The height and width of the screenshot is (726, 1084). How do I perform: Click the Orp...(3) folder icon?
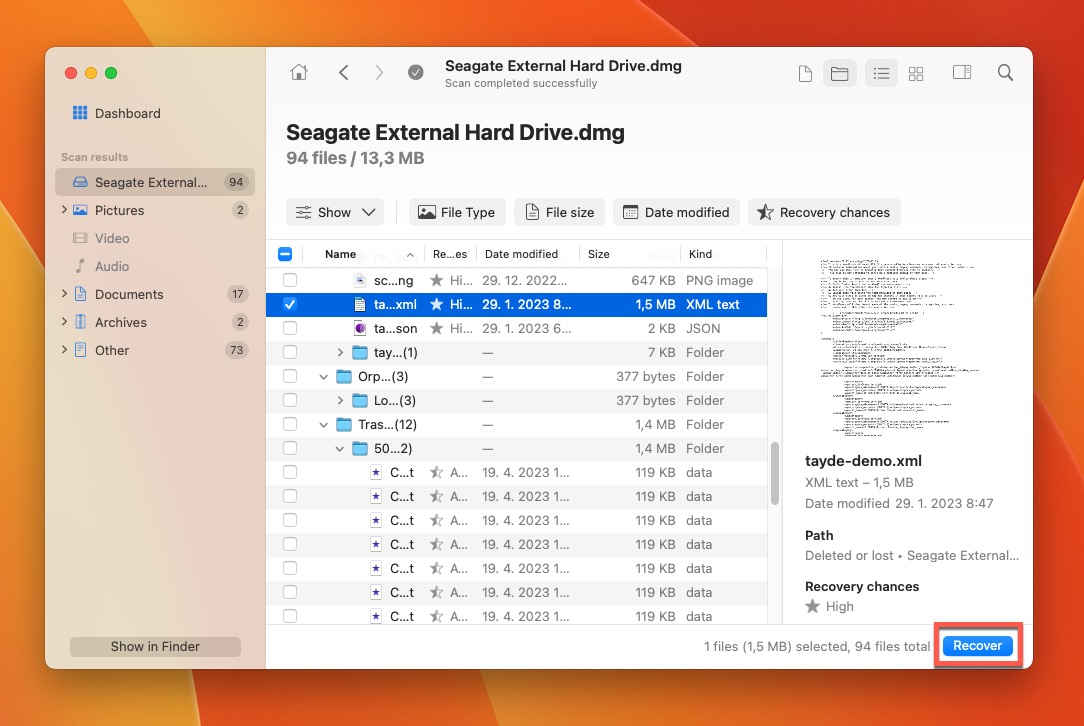click(x=344, y=376)
